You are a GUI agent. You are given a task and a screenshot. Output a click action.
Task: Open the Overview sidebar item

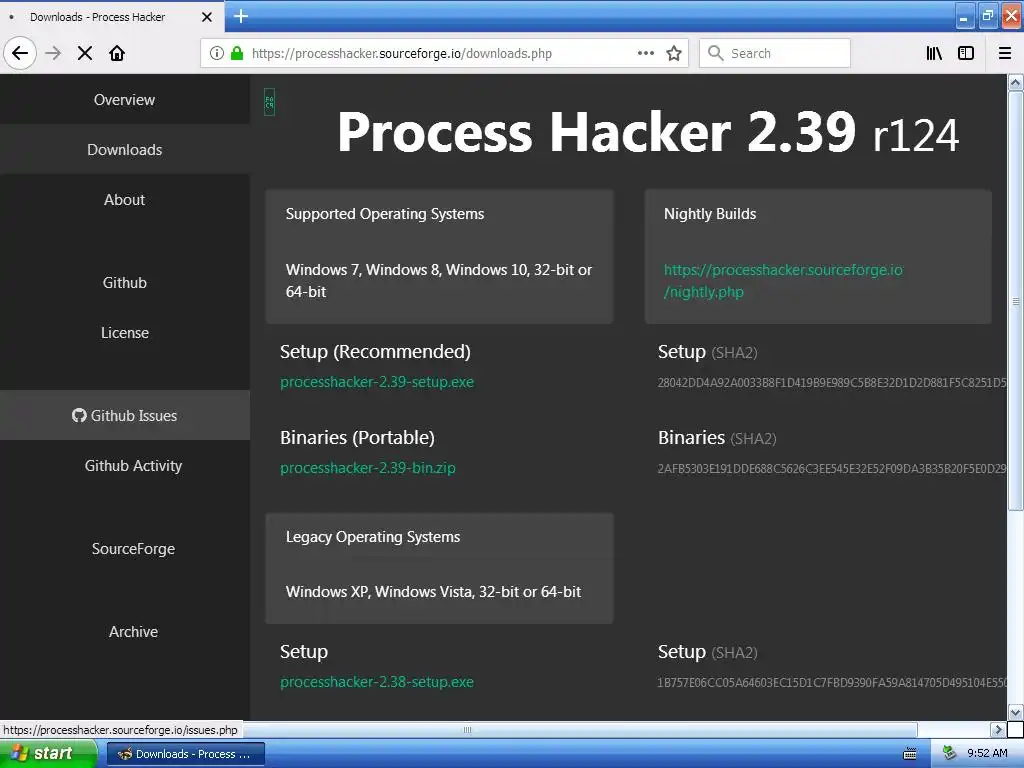(124, 100)
